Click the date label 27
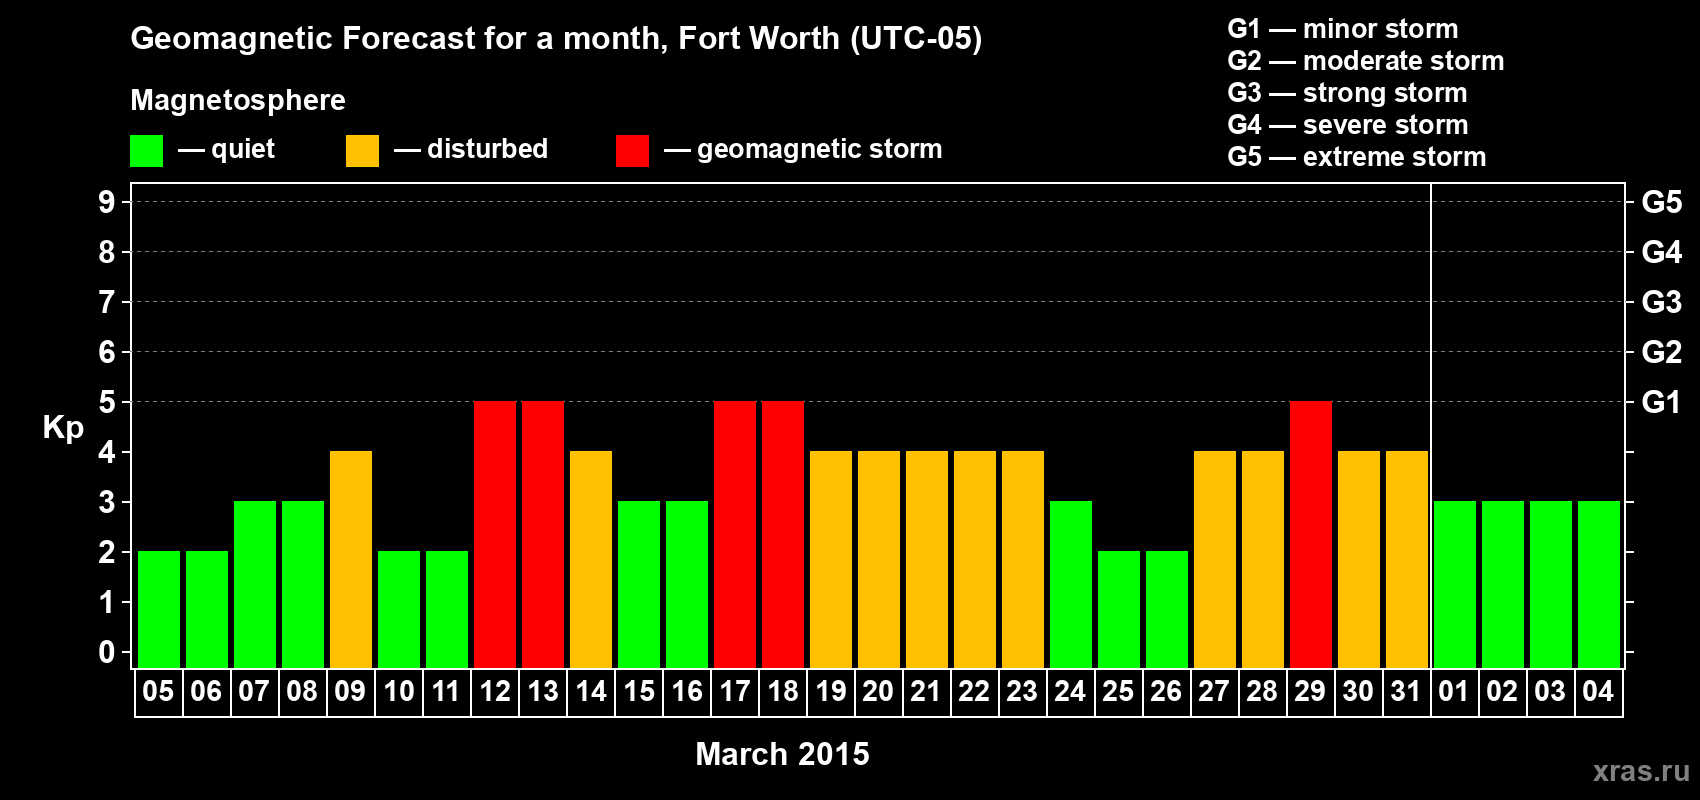The width and height of the screenshot is (1700, 800). (x=1214, y=692)
